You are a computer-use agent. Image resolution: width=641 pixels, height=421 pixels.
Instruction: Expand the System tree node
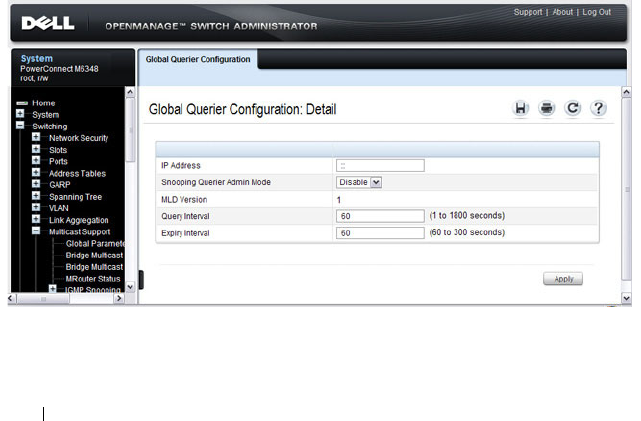[x=20, y=114]
